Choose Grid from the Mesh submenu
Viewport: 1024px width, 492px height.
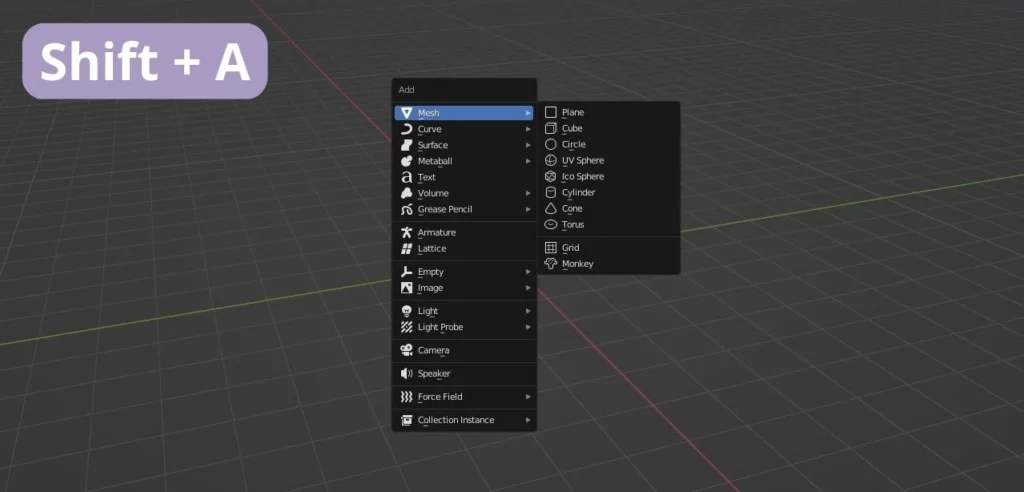click(x=609, y=248)
